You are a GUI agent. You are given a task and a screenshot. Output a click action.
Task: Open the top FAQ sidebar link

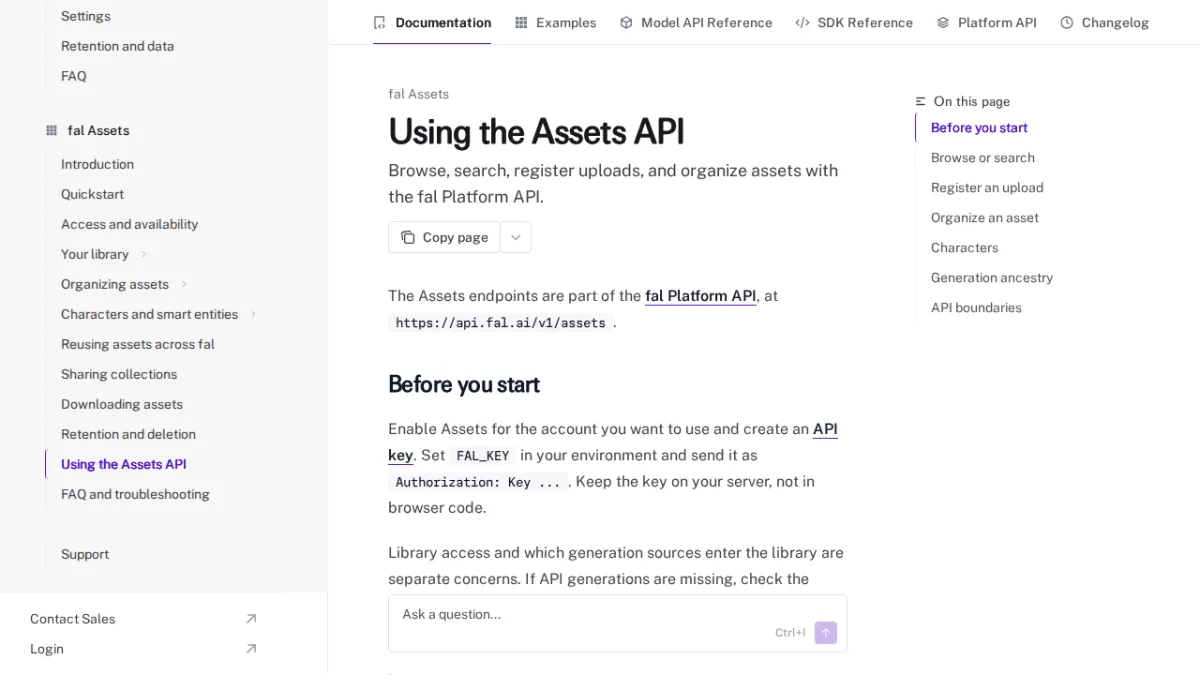click(x=74, y=76)
